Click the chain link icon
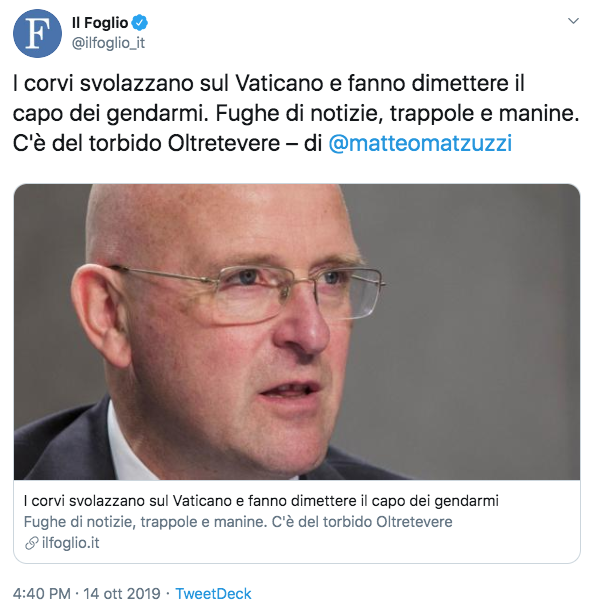This screenshot has height=613, width=595. tap(31, 543)
